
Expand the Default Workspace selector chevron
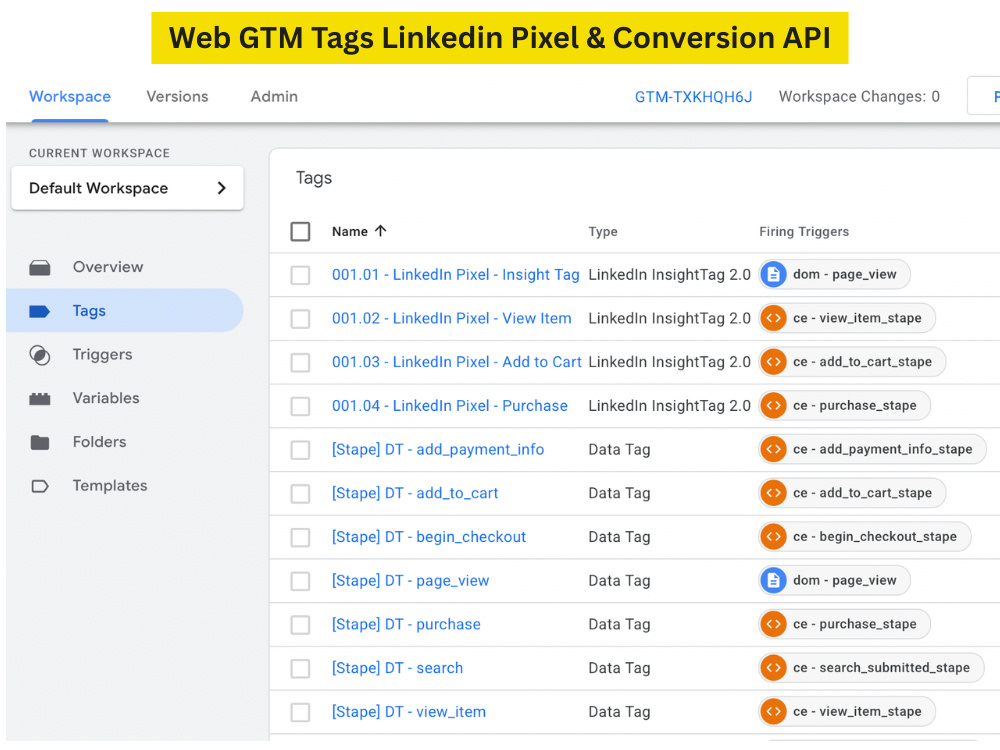[x=221, y=188]
